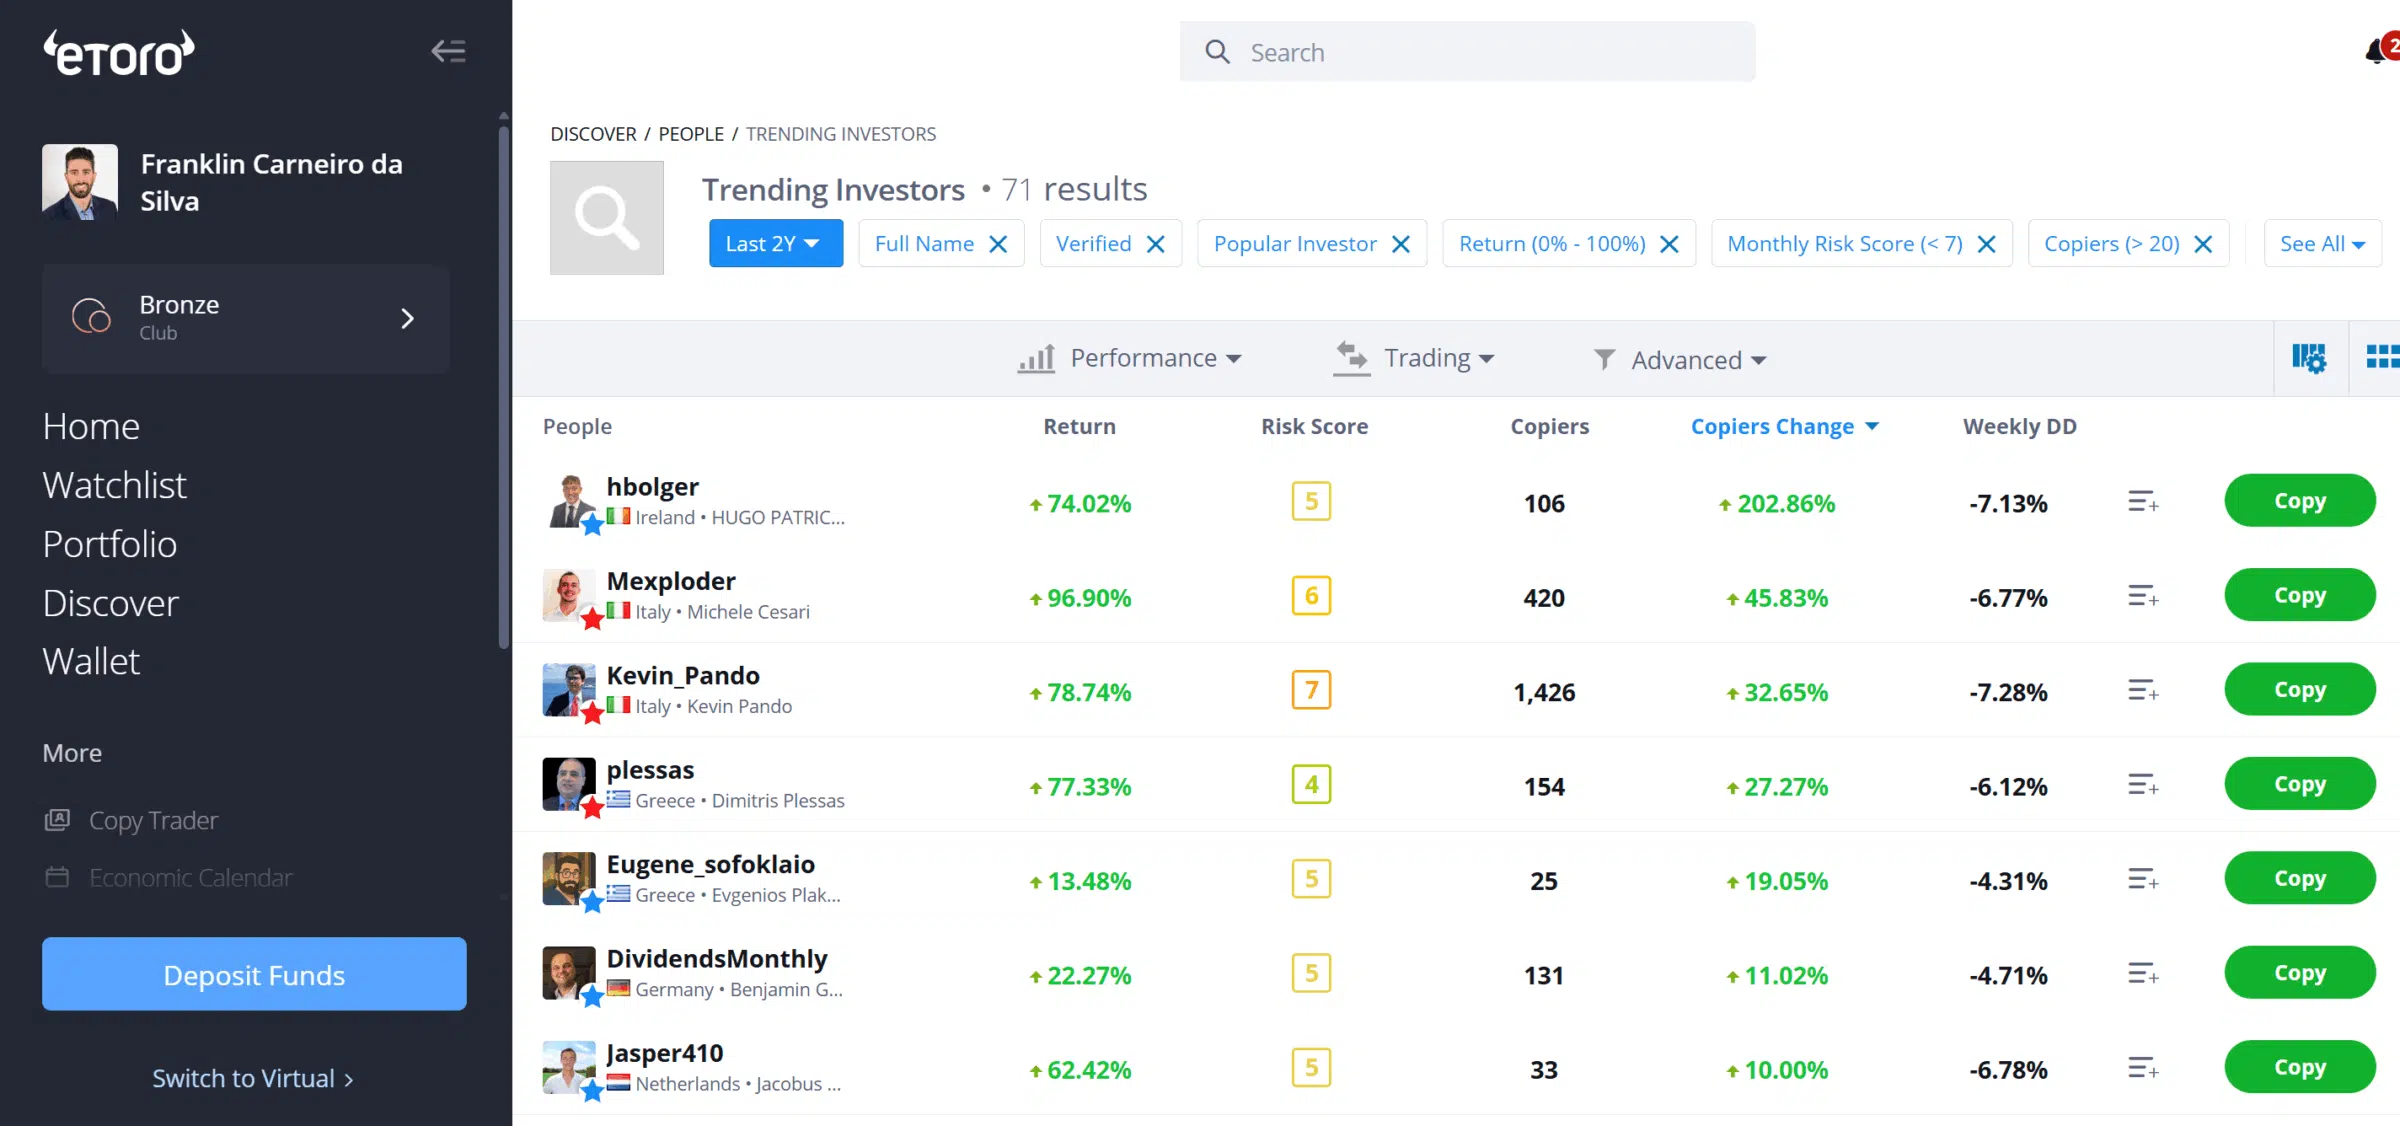
Task: Open the Last 2Y period dropdown
Action: pos(776,244)
